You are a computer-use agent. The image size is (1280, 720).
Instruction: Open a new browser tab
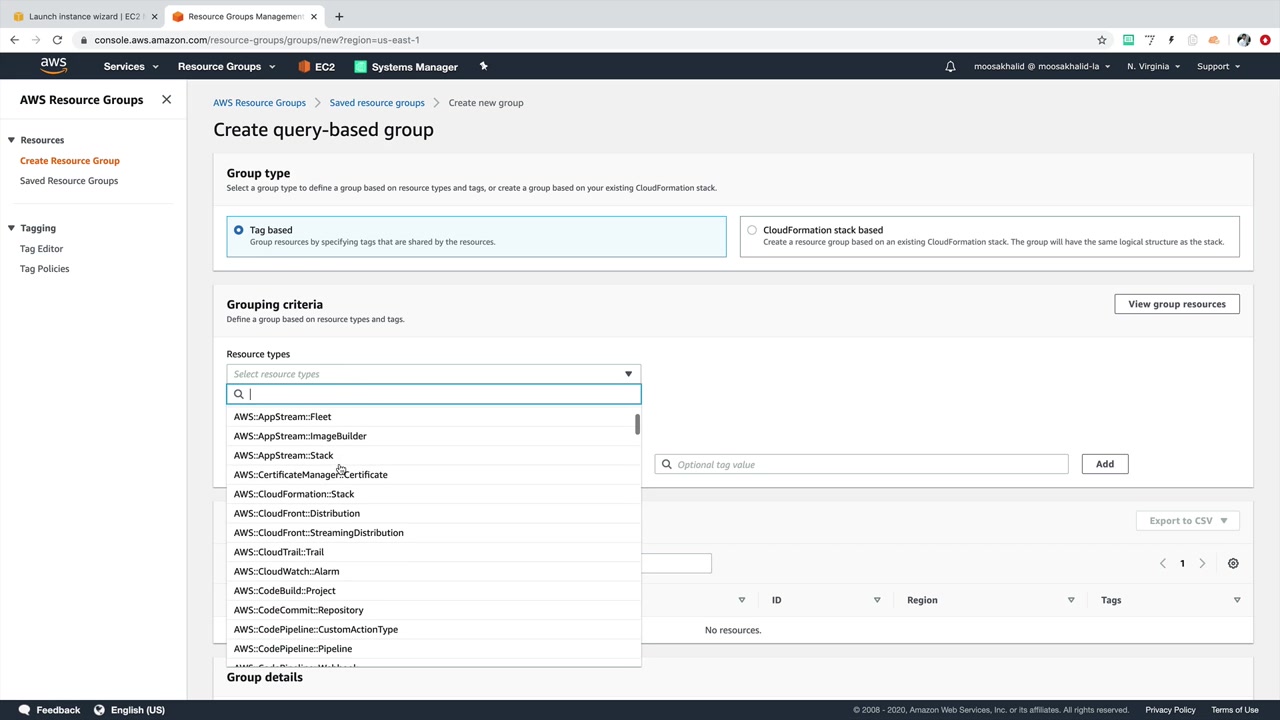[x=339, y=16]
